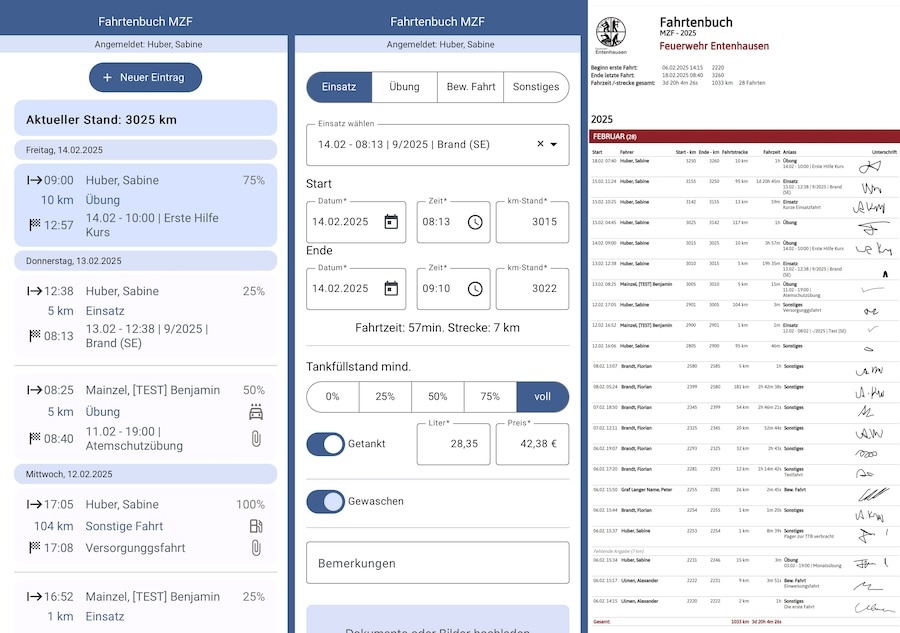
Task: Click the fuel pump icon on Sonstige Fahrt
Action: point(256,526)
